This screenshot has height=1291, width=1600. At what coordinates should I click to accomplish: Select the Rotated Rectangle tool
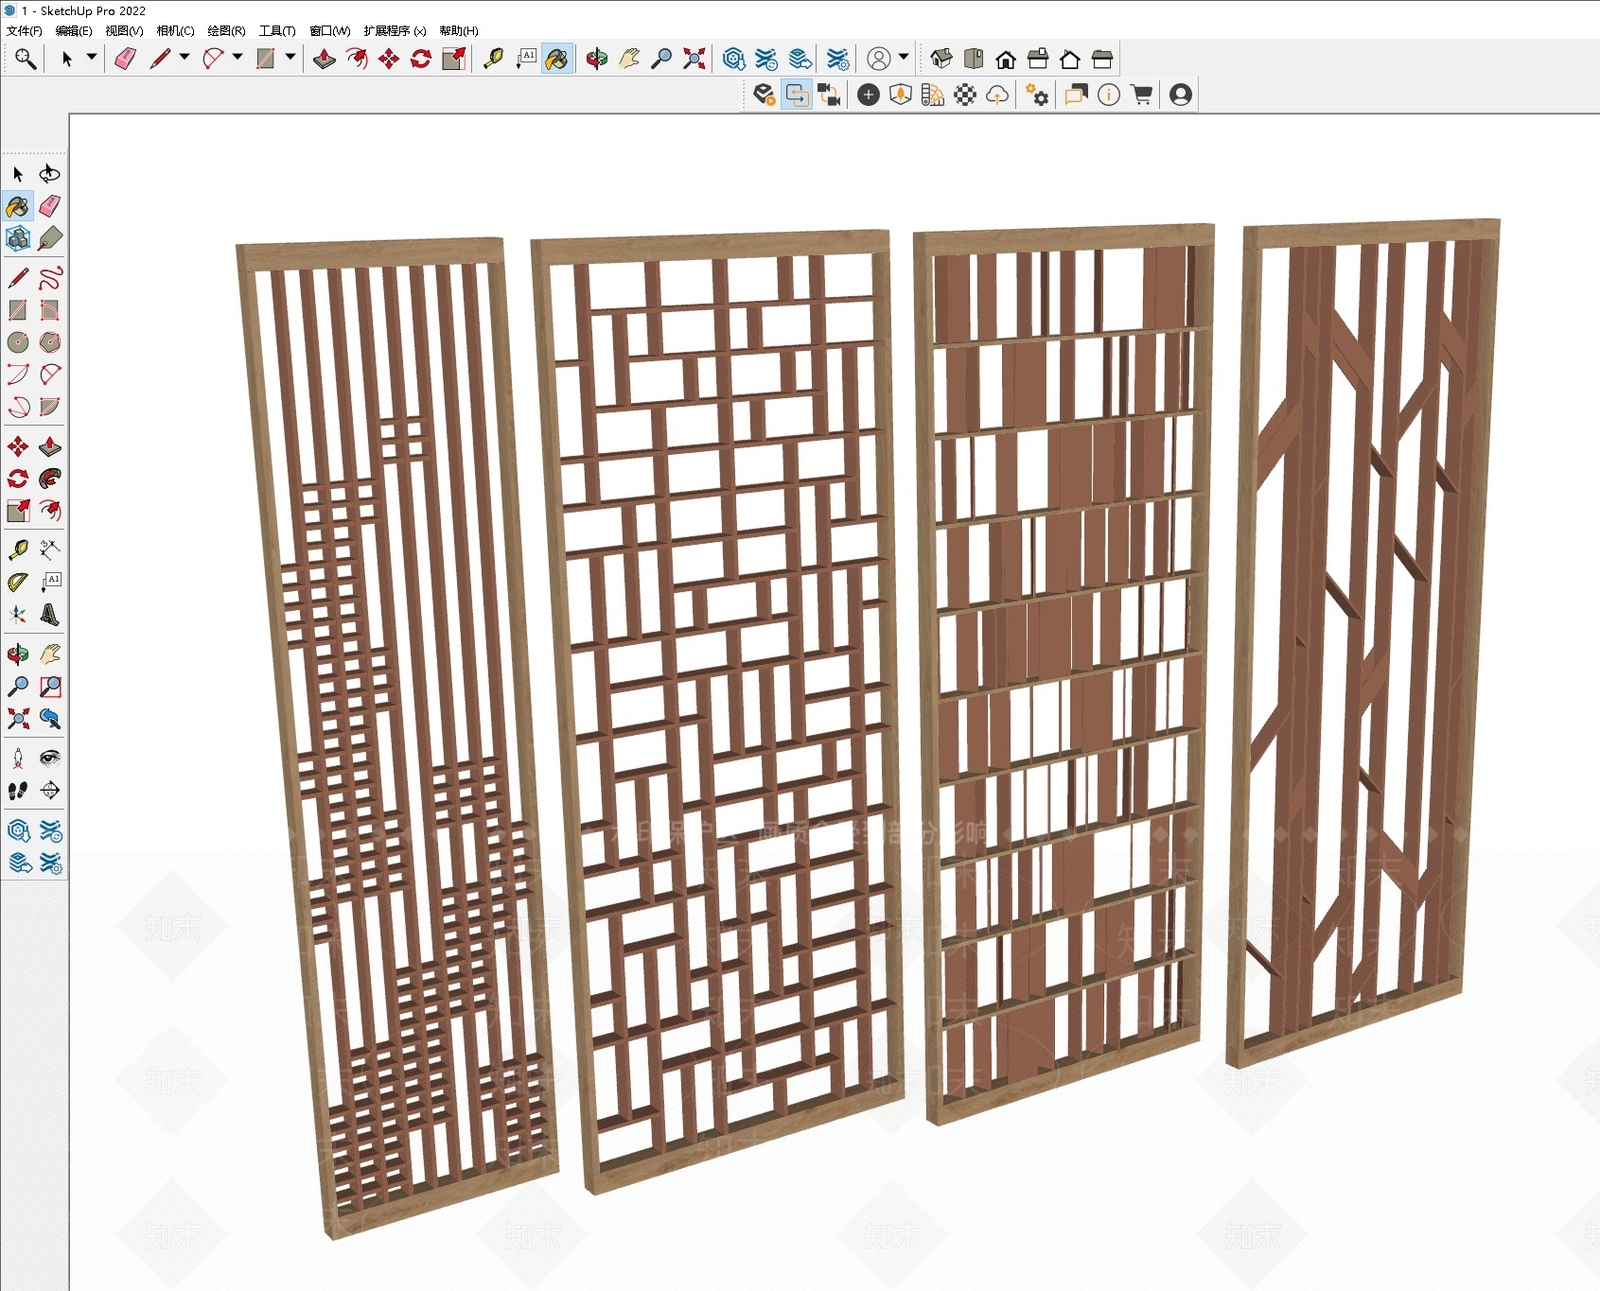49,310
